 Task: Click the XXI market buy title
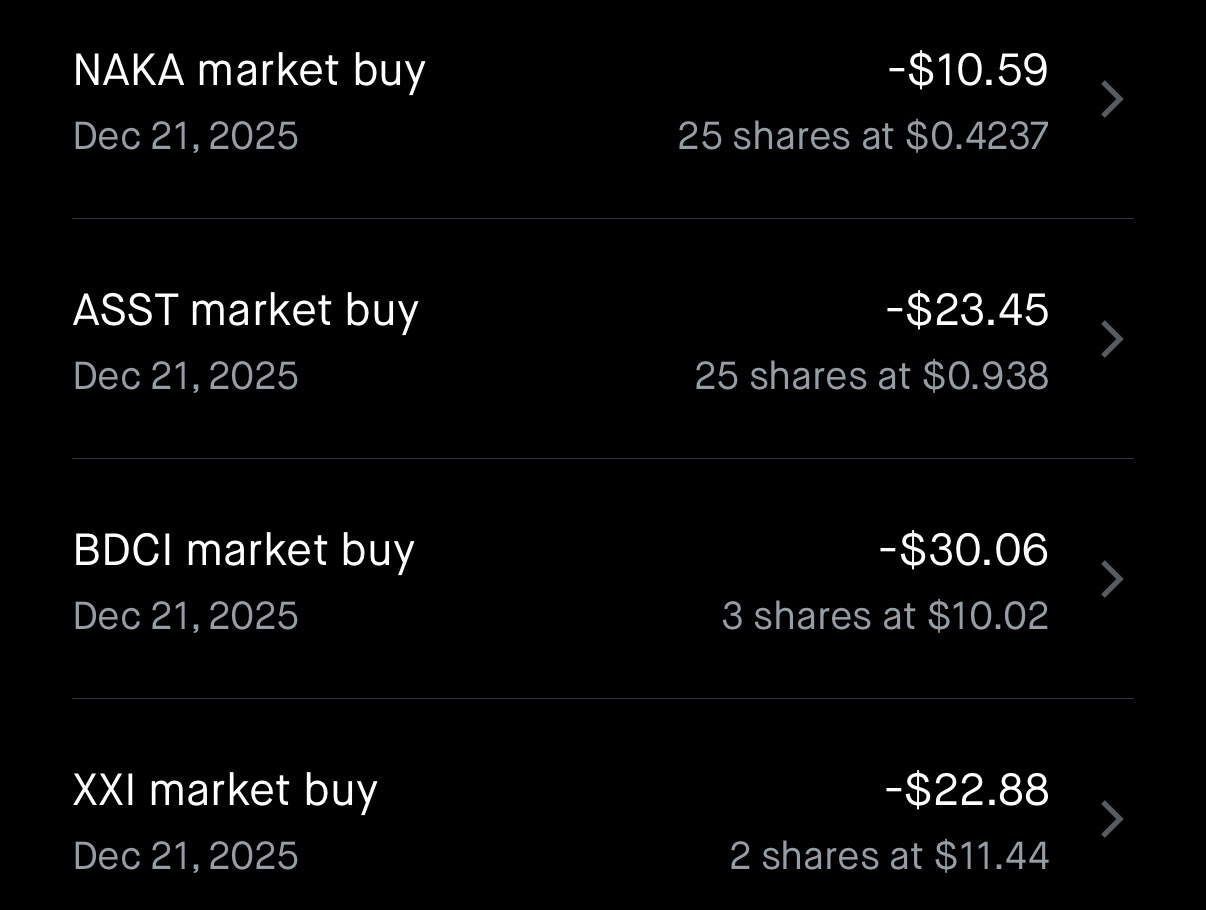(225, 791)
